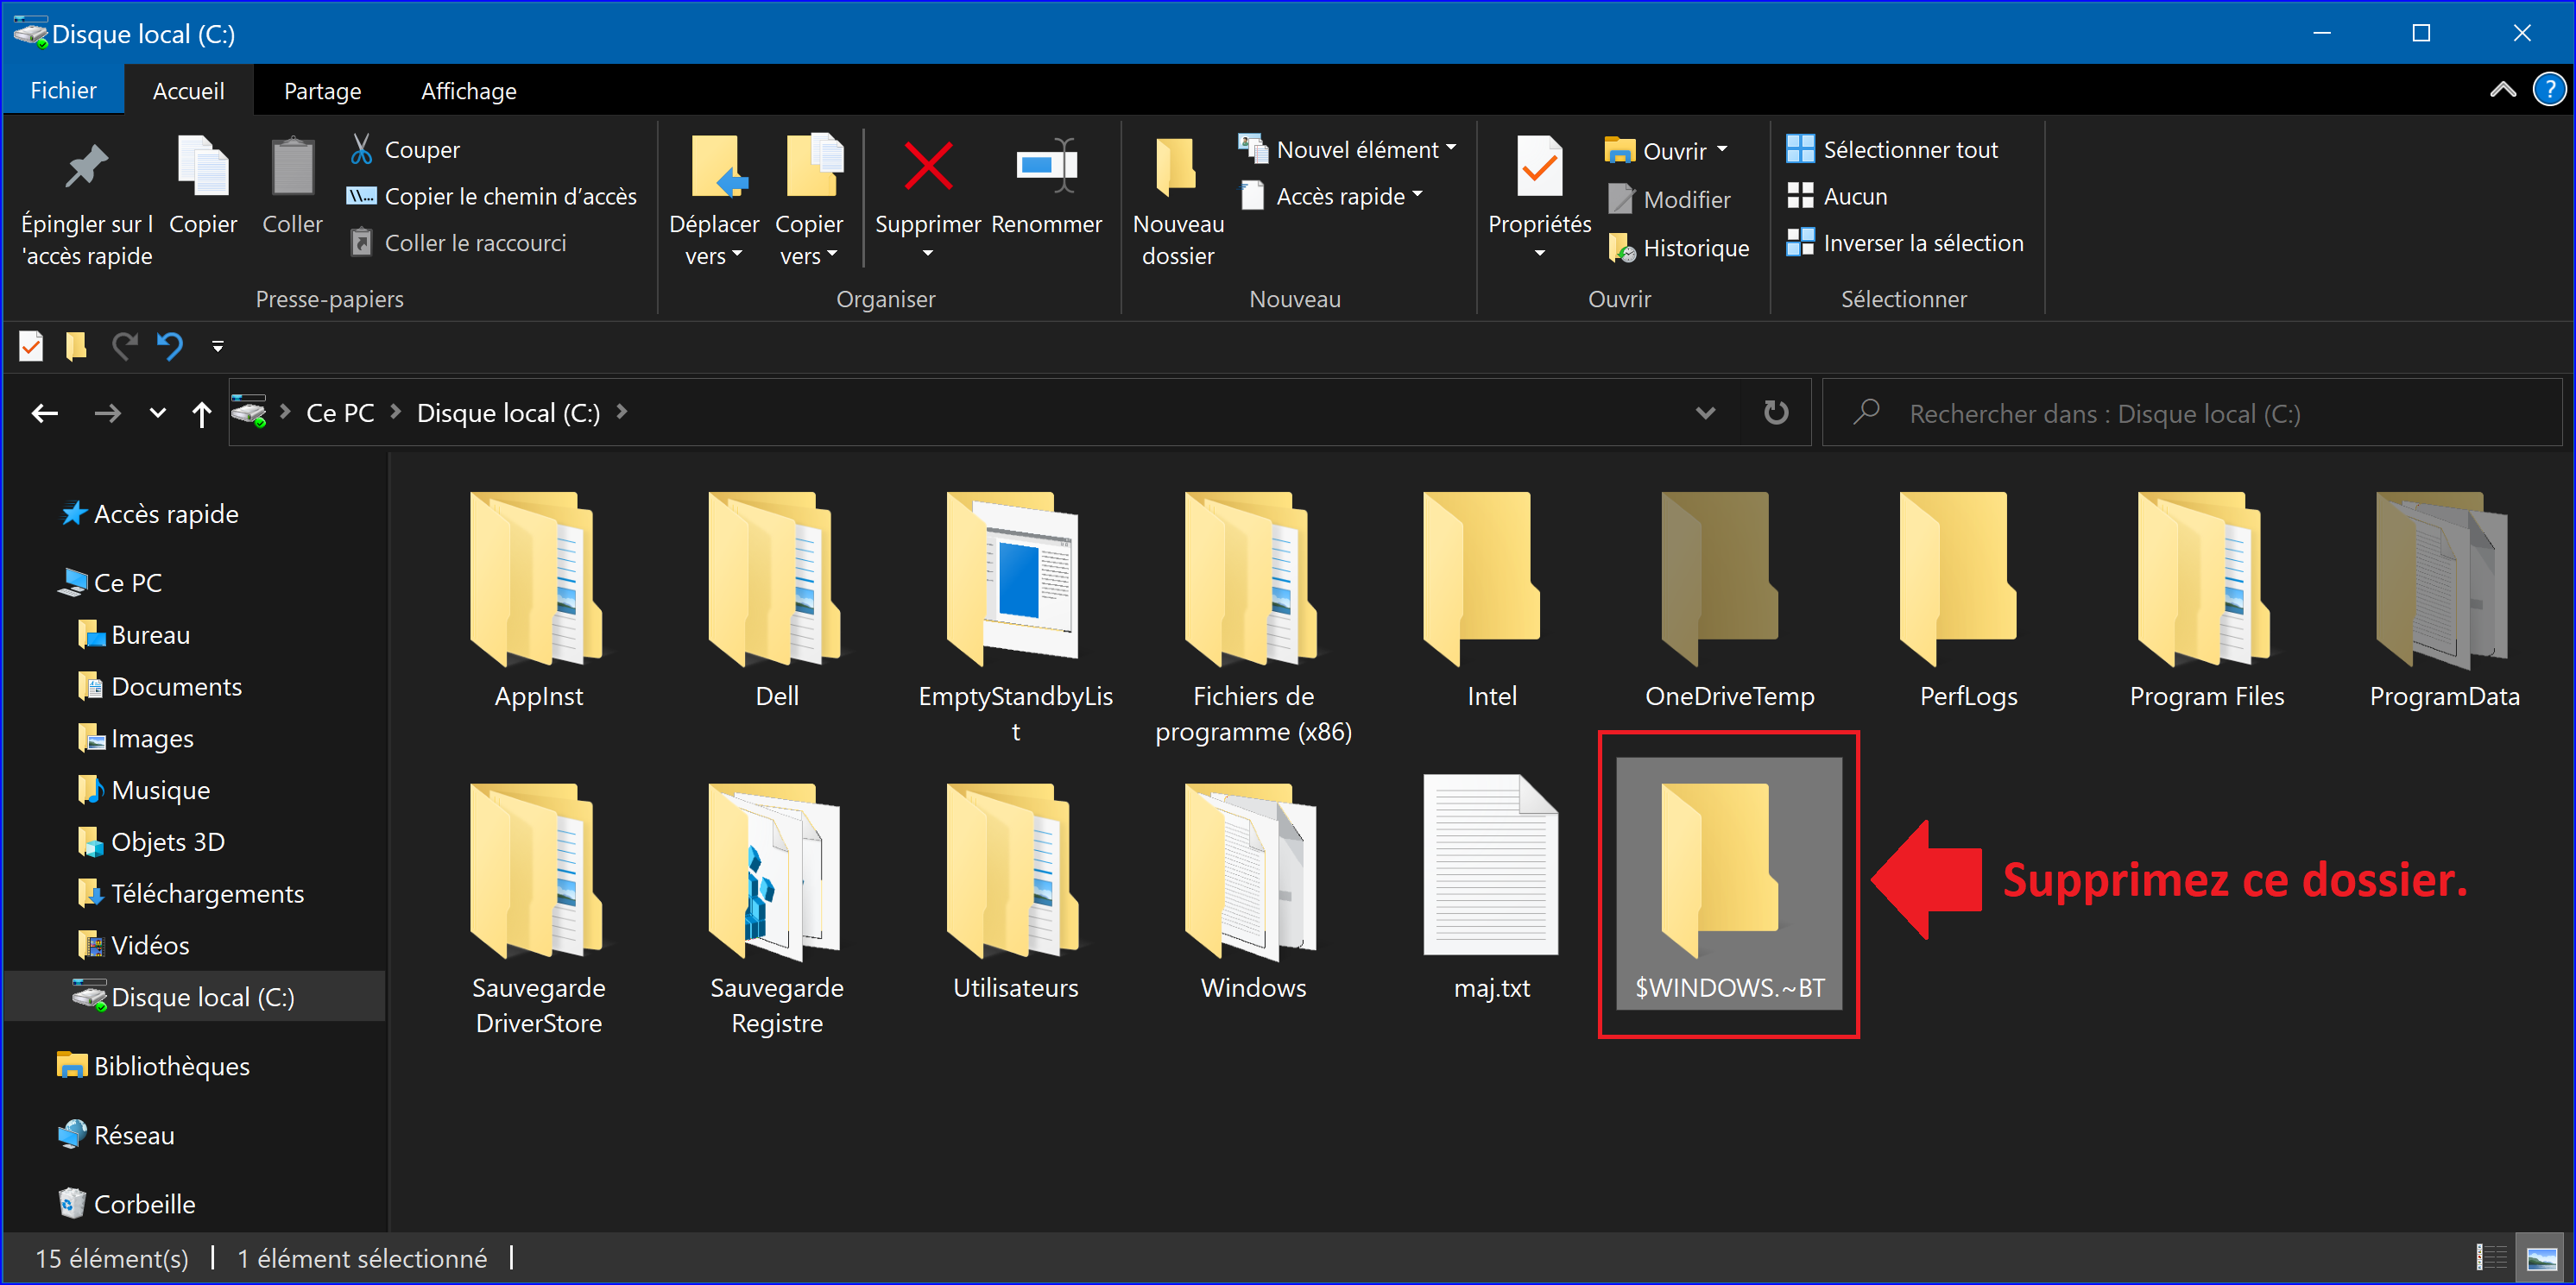Click the Renommer icon

tap(1046, 166)
